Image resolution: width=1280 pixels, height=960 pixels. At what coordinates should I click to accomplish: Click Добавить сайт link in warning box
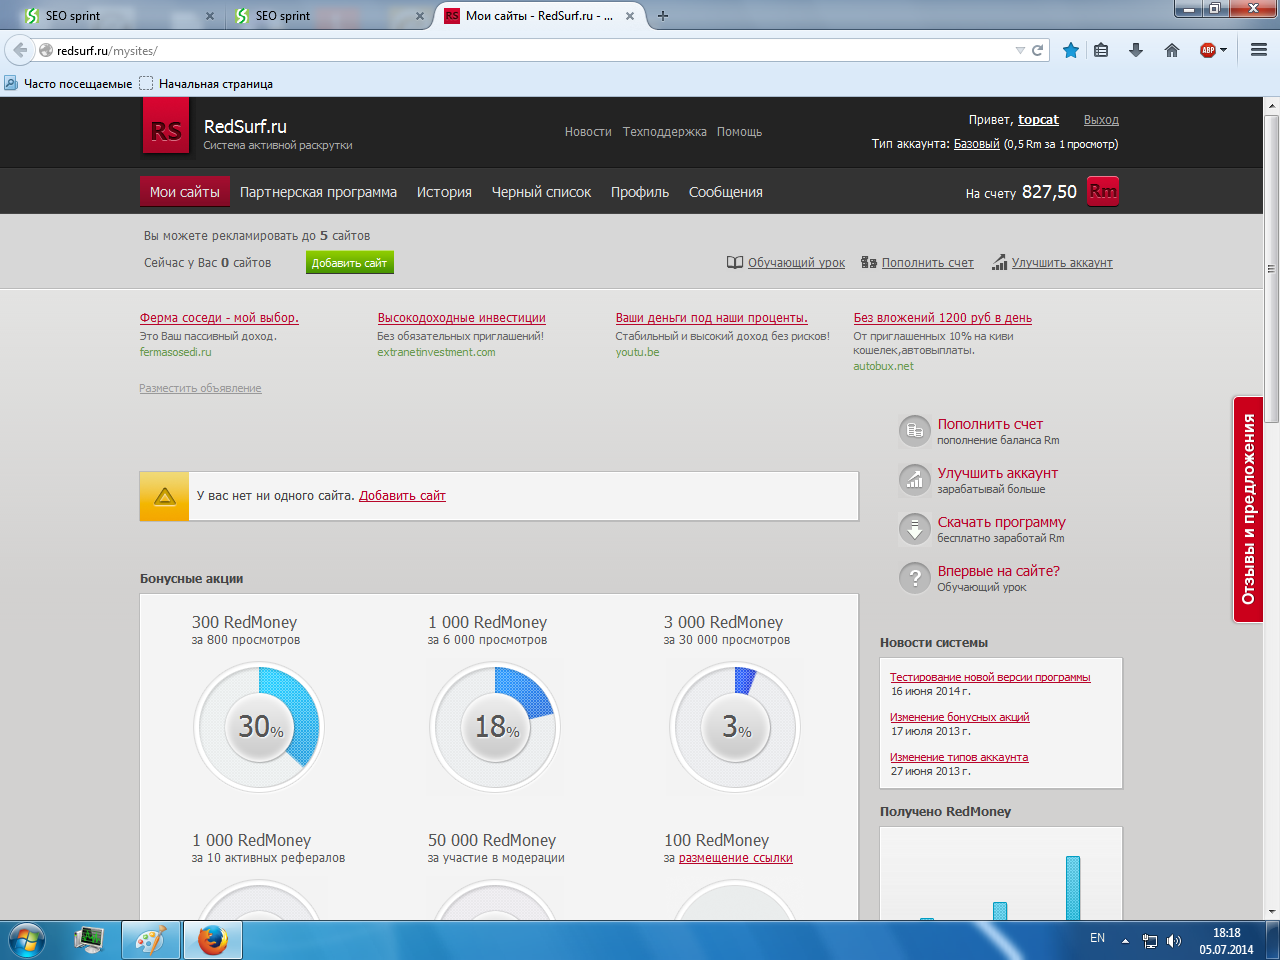tap(402, 495)
